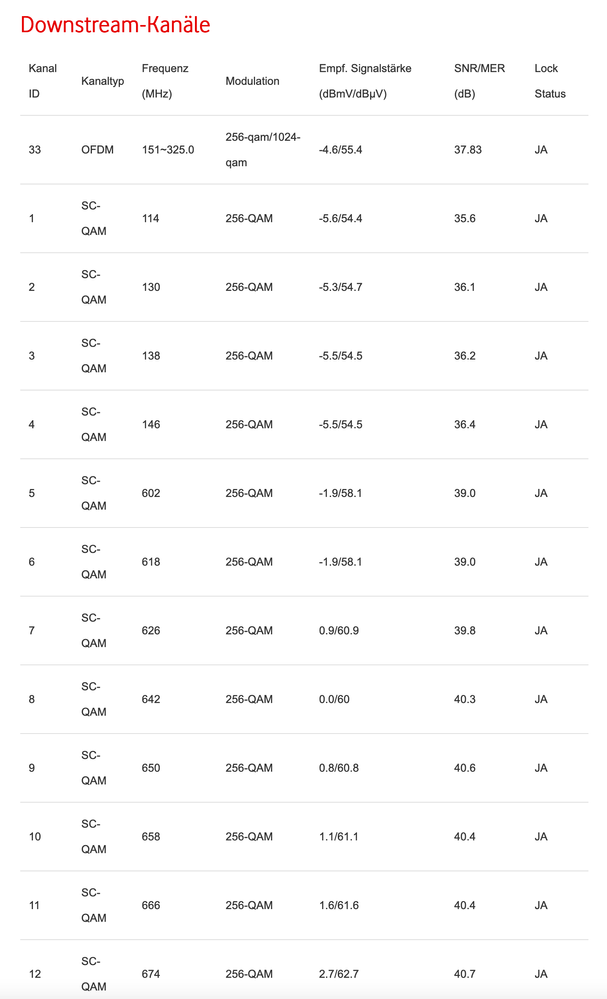Click the Kanal ID column header
This screenshot has width=607, height=999.
pos(42,81)
